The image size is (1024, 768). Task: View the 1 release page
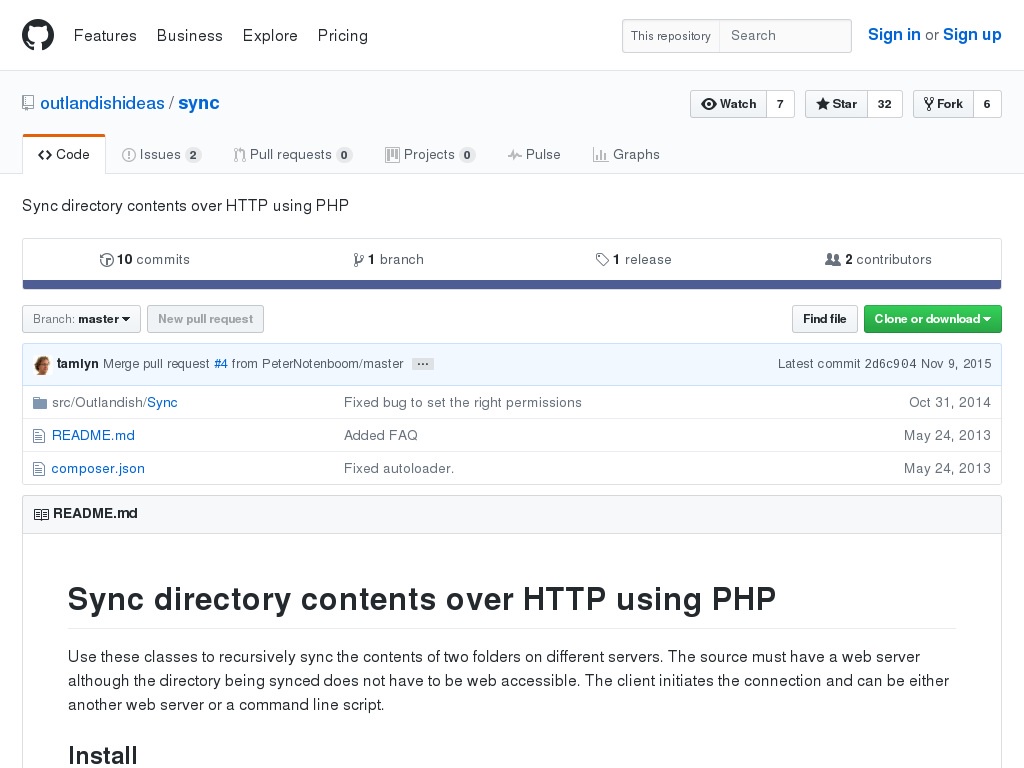click(633, 260)
